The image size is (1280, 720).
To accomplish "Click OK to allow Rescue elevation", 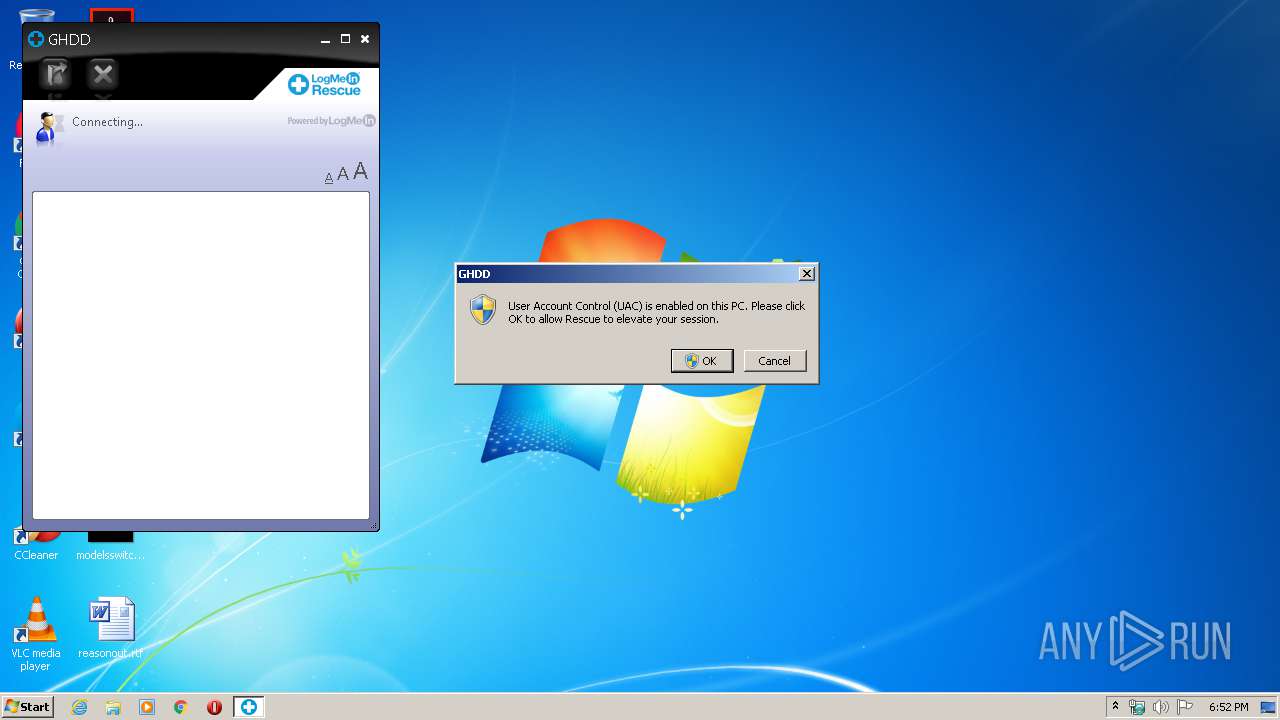I will click(x=702, y=361).
